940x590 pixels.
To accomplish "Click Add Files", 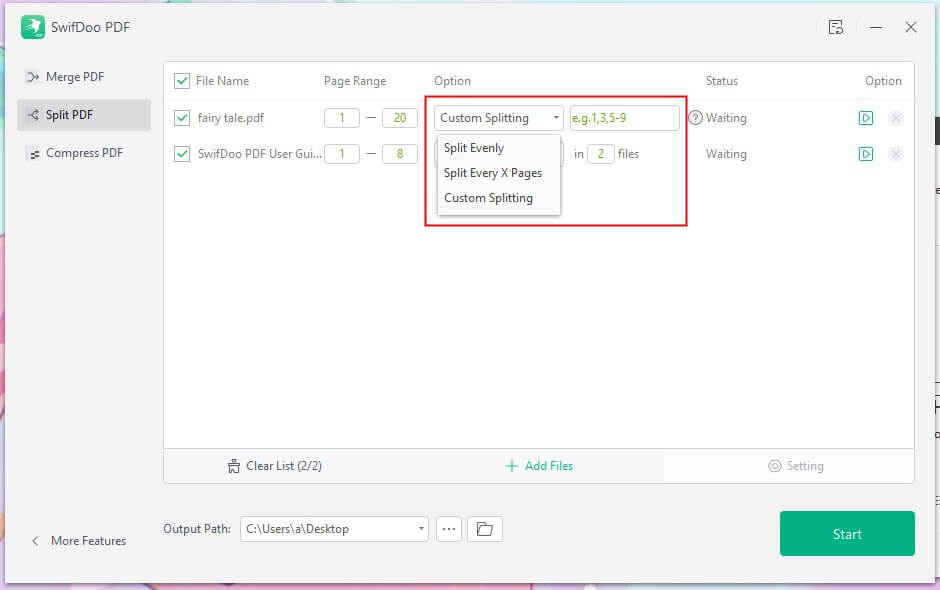I will pos(540,466).
